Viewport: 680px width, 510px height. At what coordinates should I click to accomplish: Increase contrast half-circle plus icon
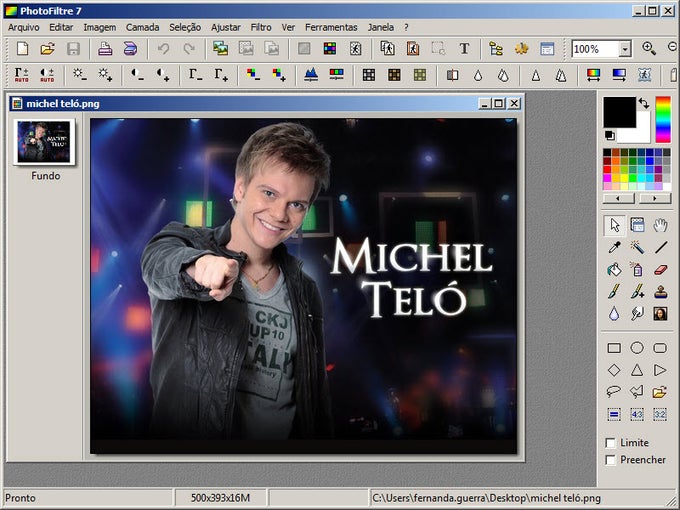[163, 75]
